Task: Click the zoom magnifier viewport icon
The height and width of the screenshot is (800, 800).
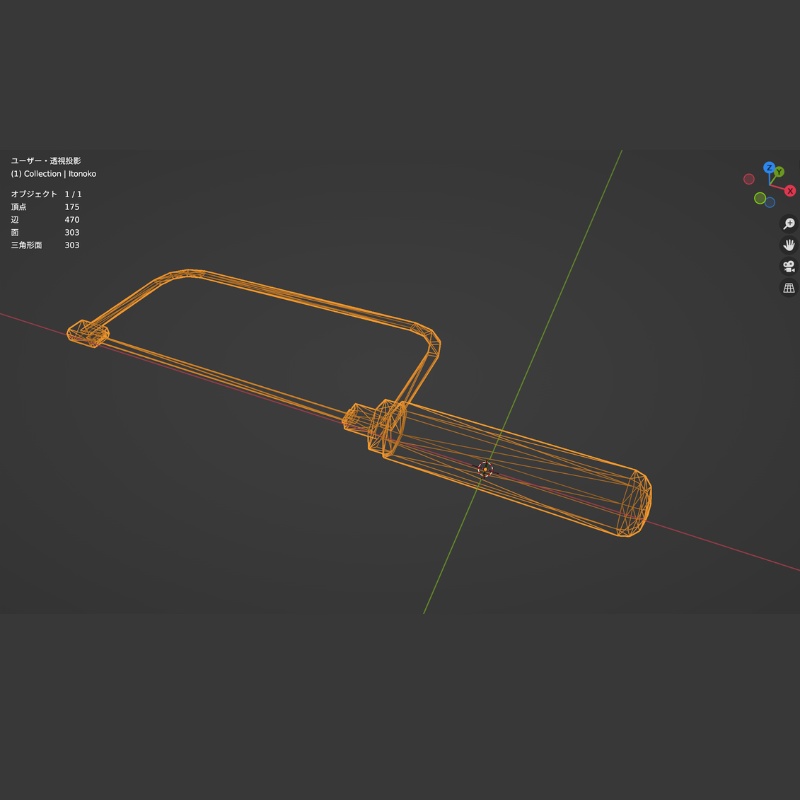Action: tap(789, 223)
